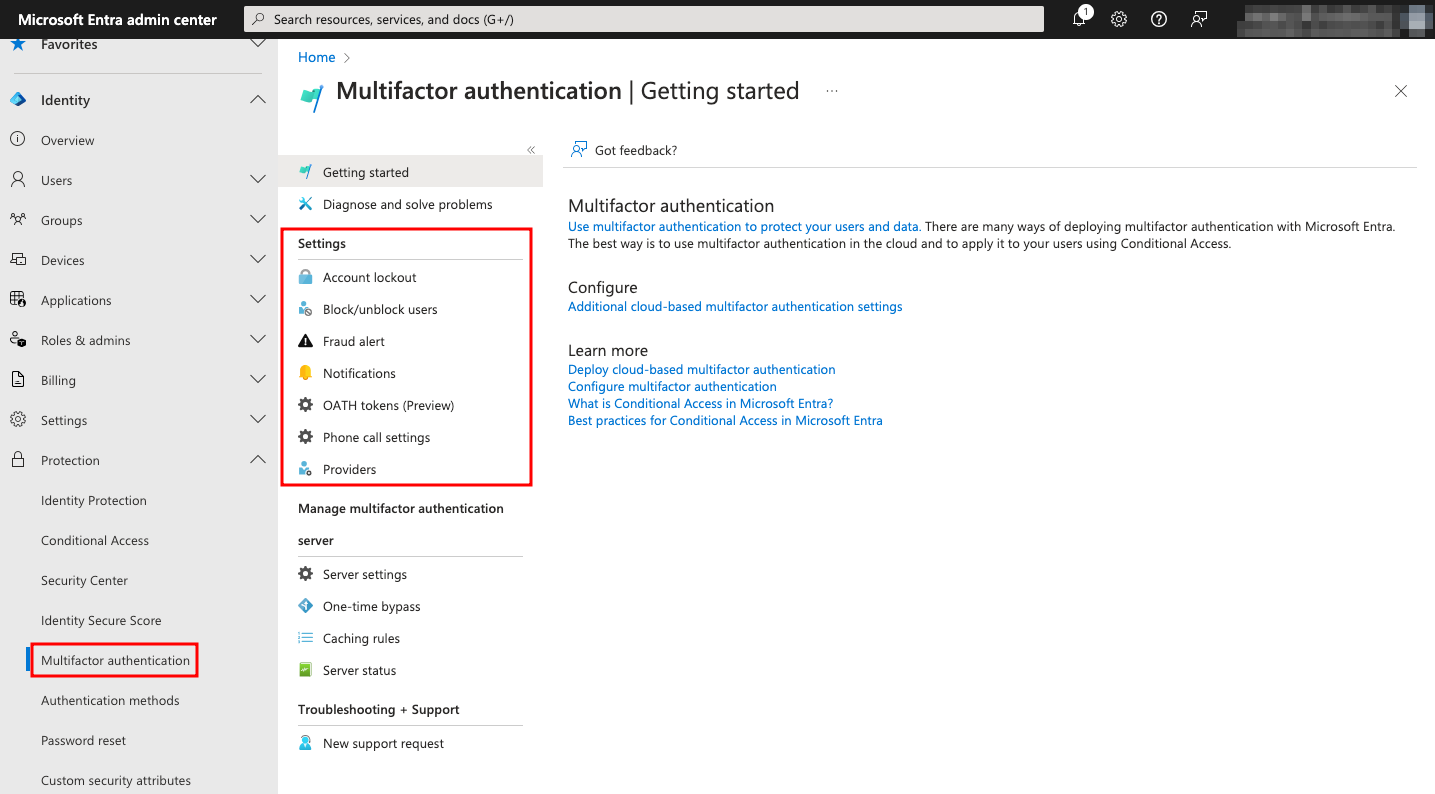Click the Protection padlock icon

point(17,460)
